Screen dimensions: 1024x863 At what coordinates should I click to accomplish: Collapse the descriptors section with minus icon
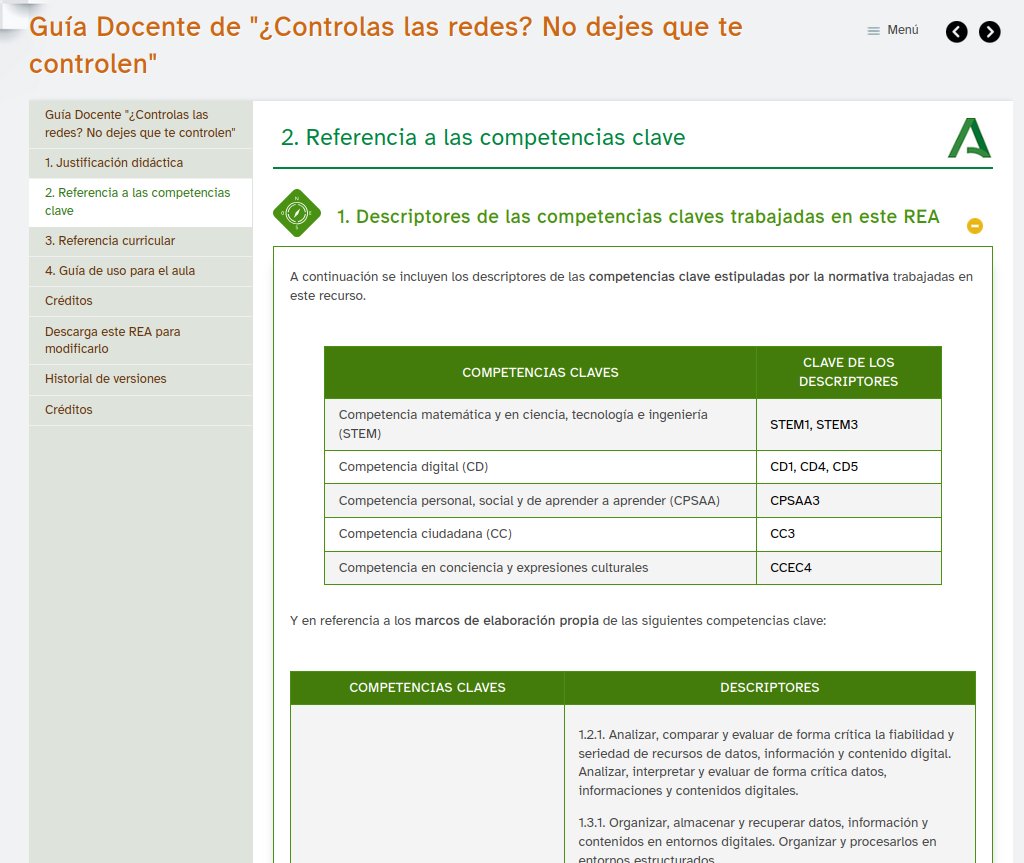tap(974, 226)
